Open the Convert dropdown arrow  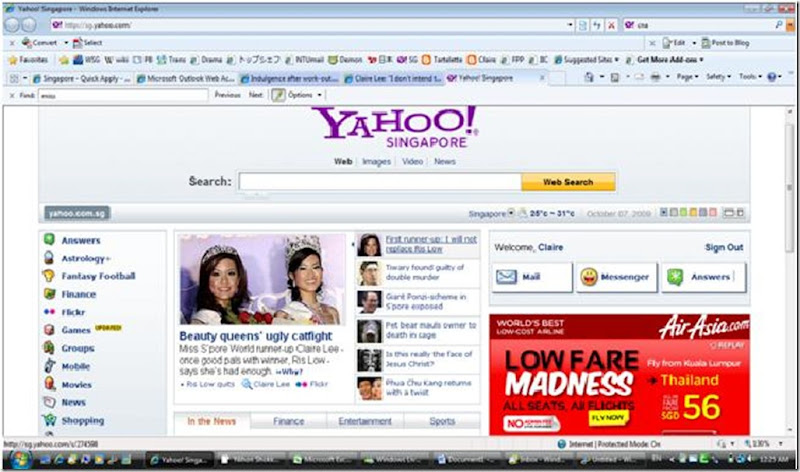point(66,43)
